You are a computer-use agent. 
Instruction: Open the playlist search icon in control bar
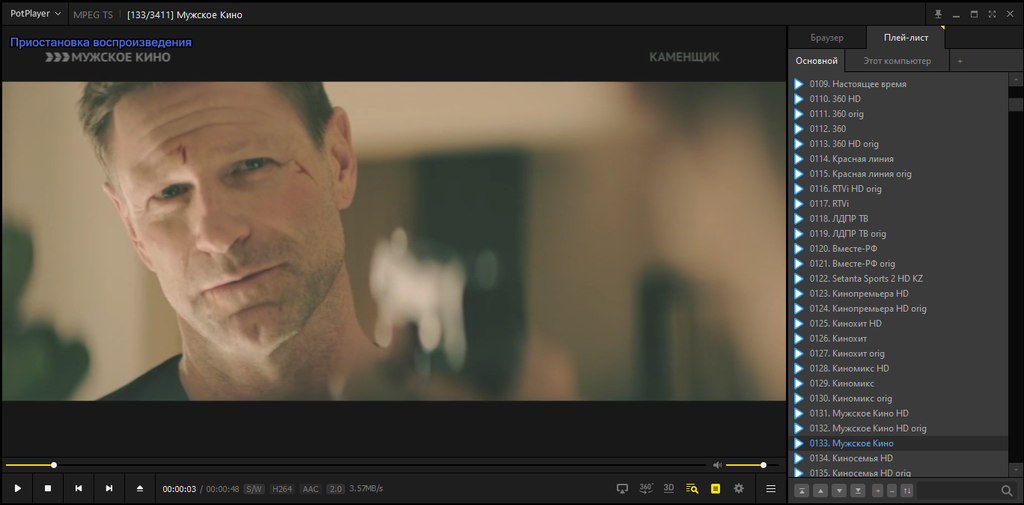pyautogui.click(x=692, y=488)
